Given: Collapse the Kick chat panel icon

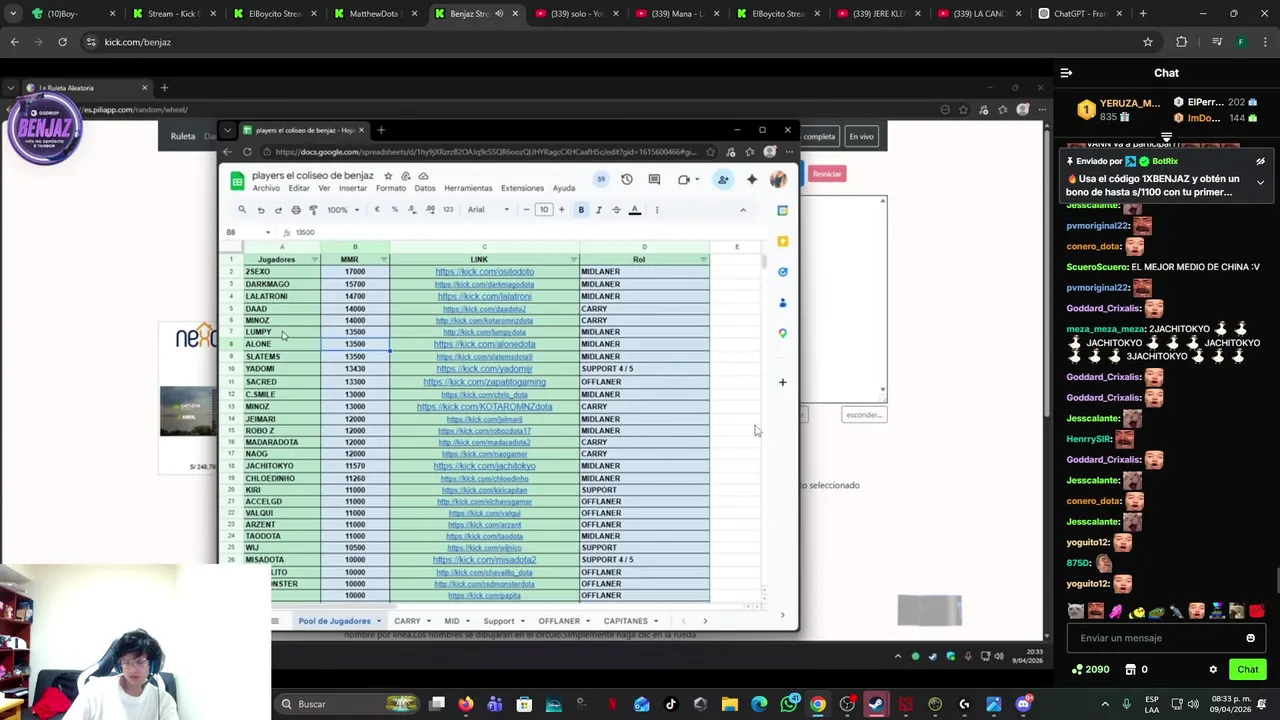Looking at the screenshot, I should [x=1066, y=73].
